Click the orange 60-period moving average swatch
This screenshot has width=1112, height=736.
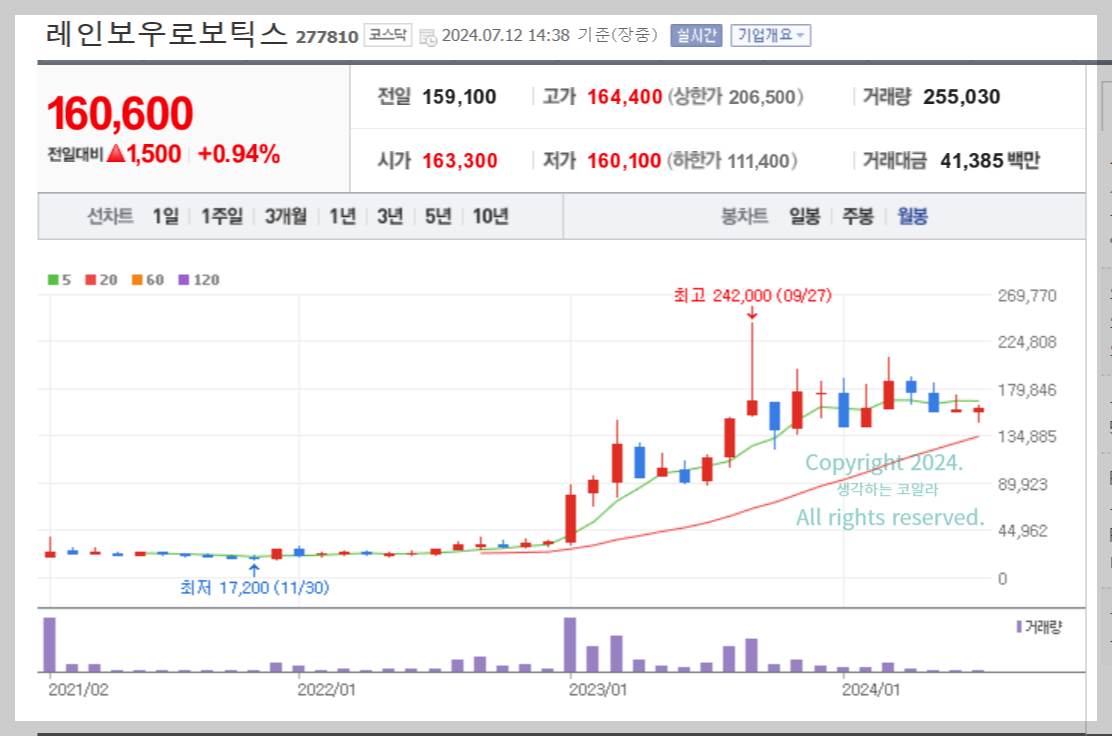point(138,280)
